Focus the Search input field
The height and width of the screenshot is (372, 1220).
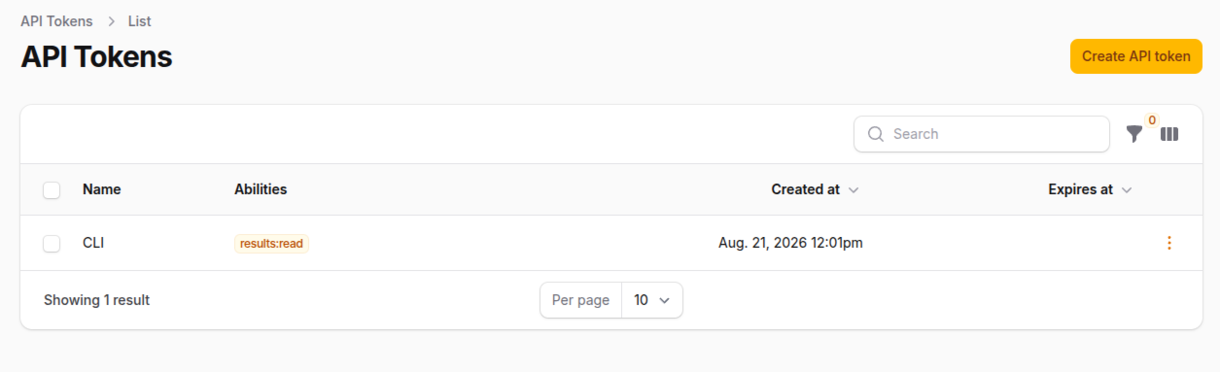click(x=982, y=134)
